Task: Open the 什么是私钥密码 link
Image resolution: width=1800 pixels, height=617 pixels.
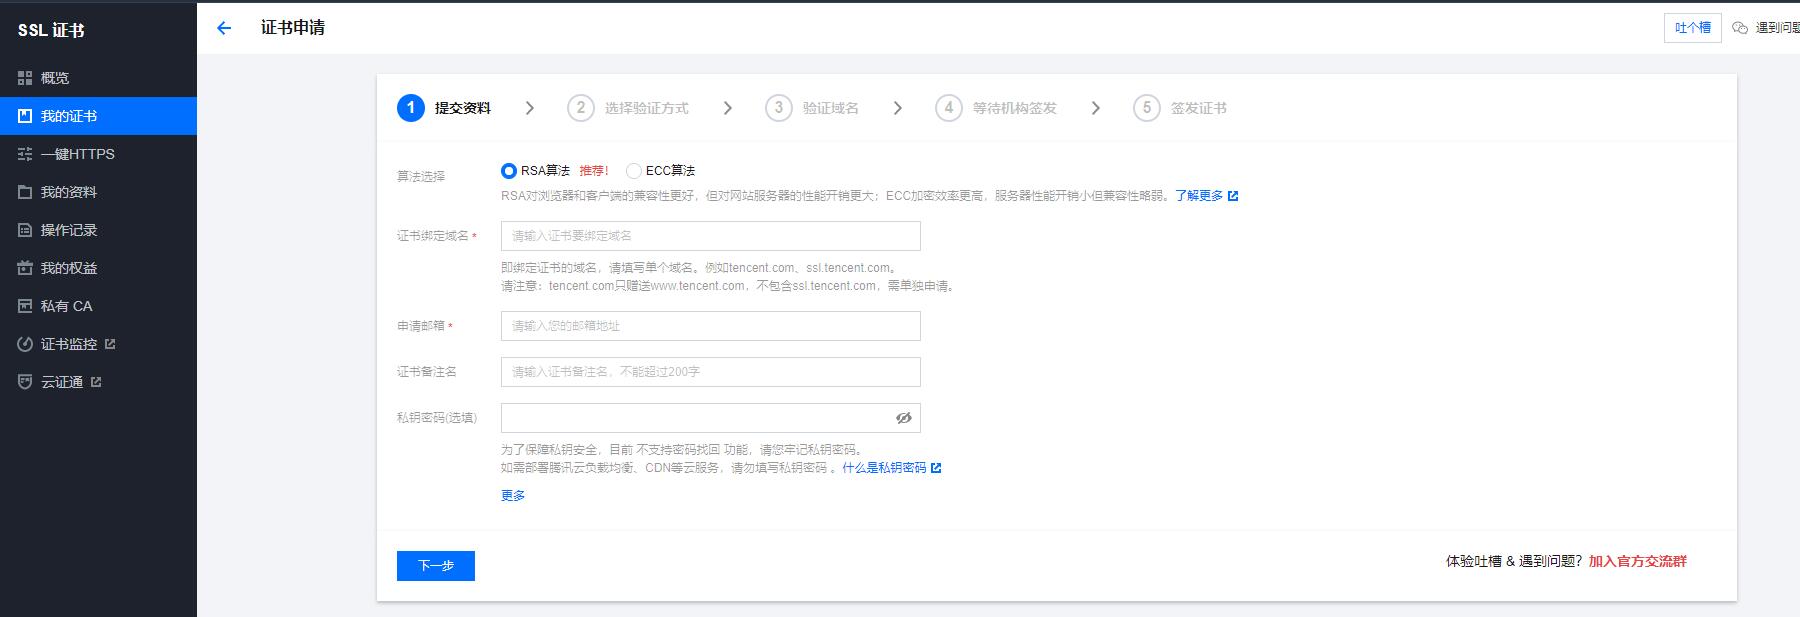Action: click(x=884, y=468)
